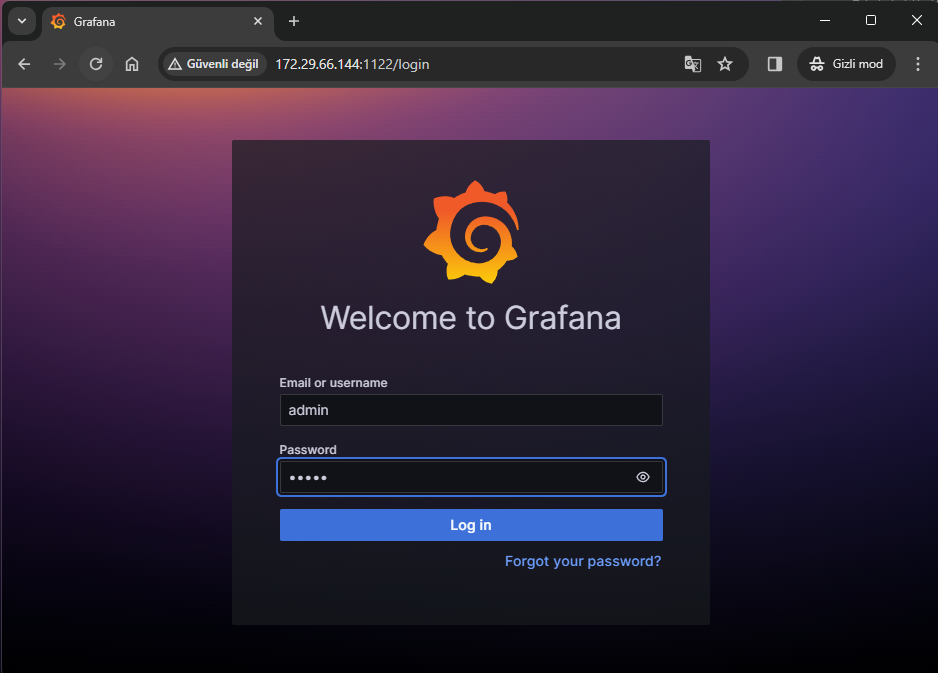Close the Grafana tab
Screen dimensions: 938x673
click(258, 22)
